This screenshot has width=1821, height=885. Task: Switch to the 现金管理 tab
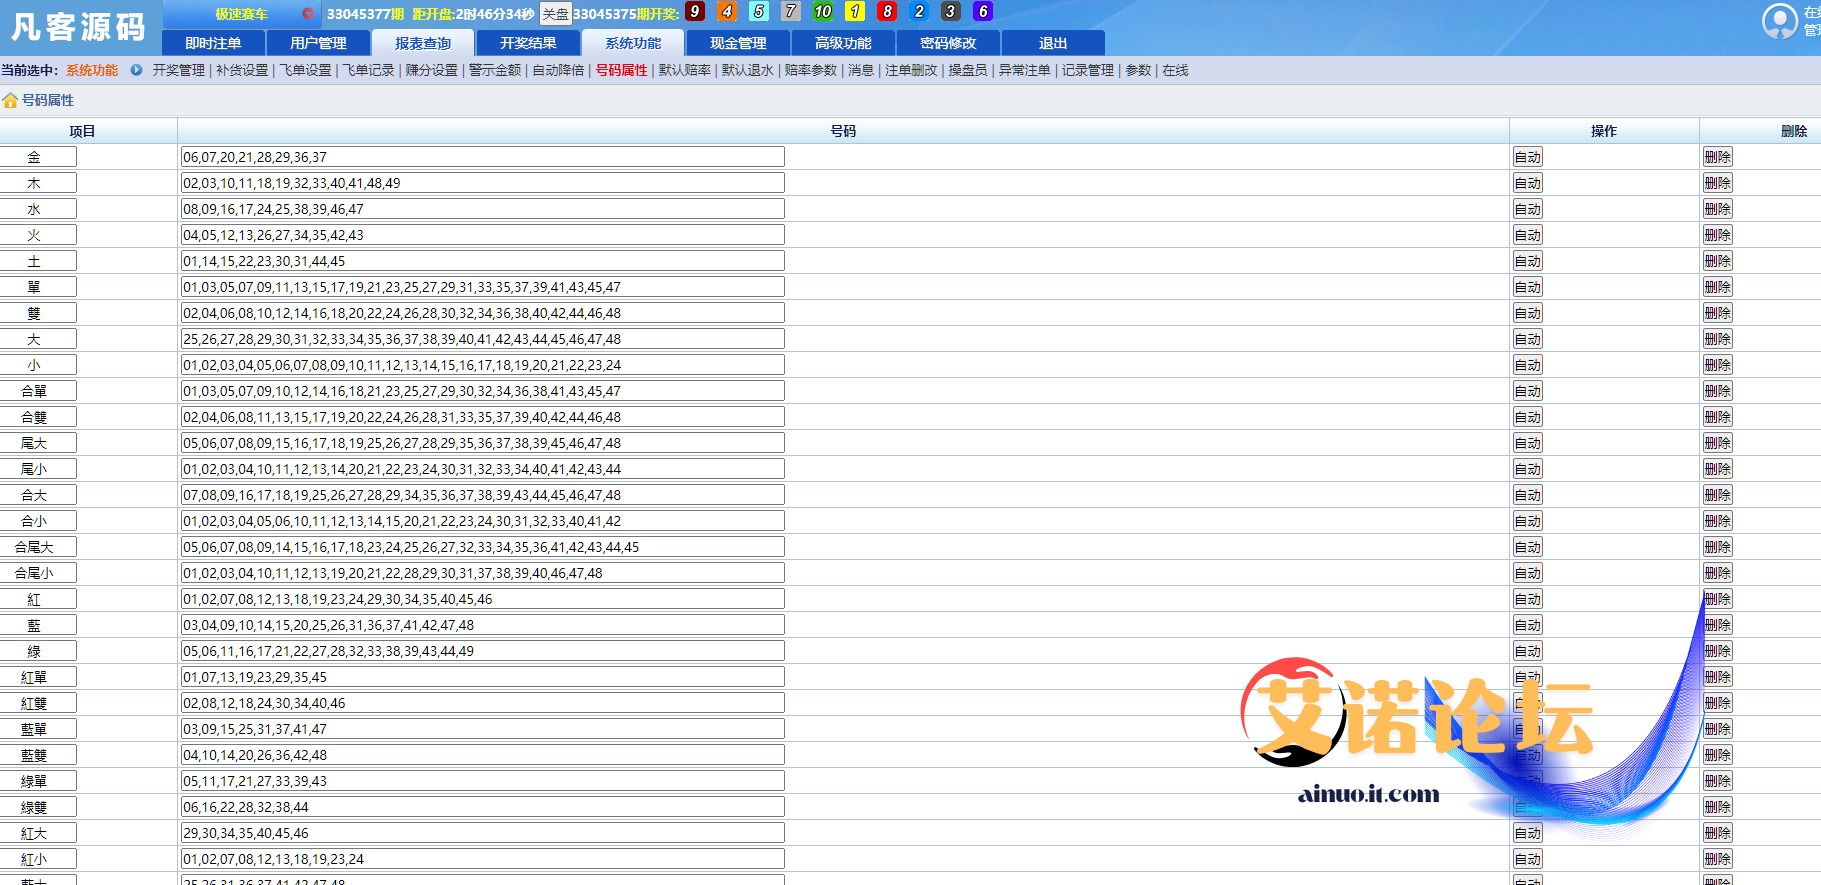coord(738,43)
